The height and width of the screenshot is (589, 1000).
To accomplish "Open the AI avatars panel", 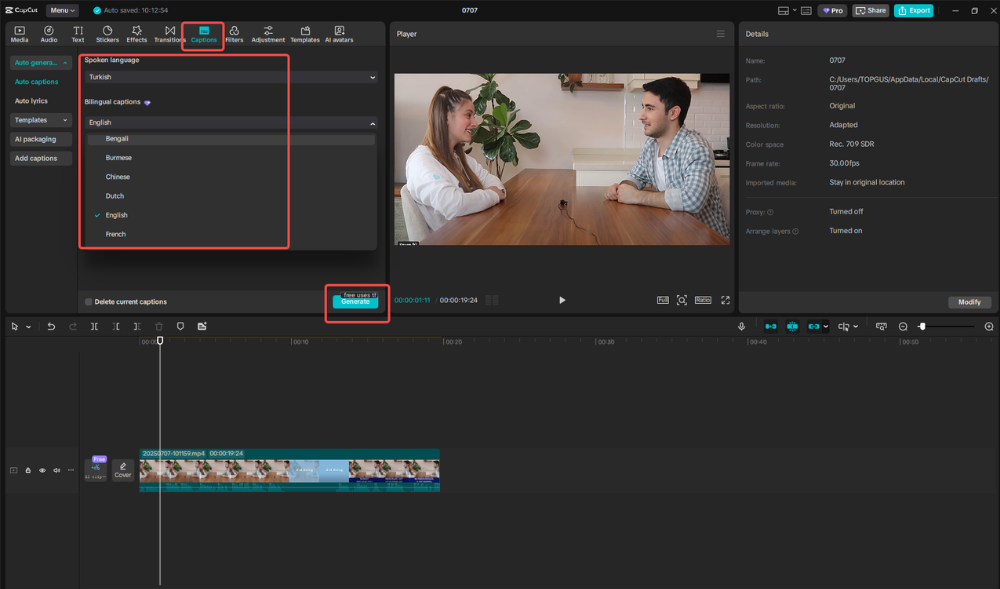I will coord(338,33).
